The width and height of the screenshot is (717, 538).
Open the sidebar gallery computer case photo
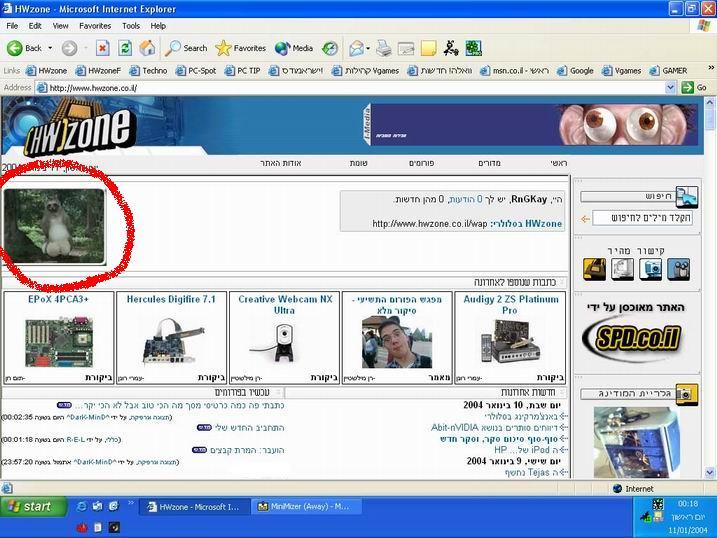pyautogui.click(x=636, y=442)
